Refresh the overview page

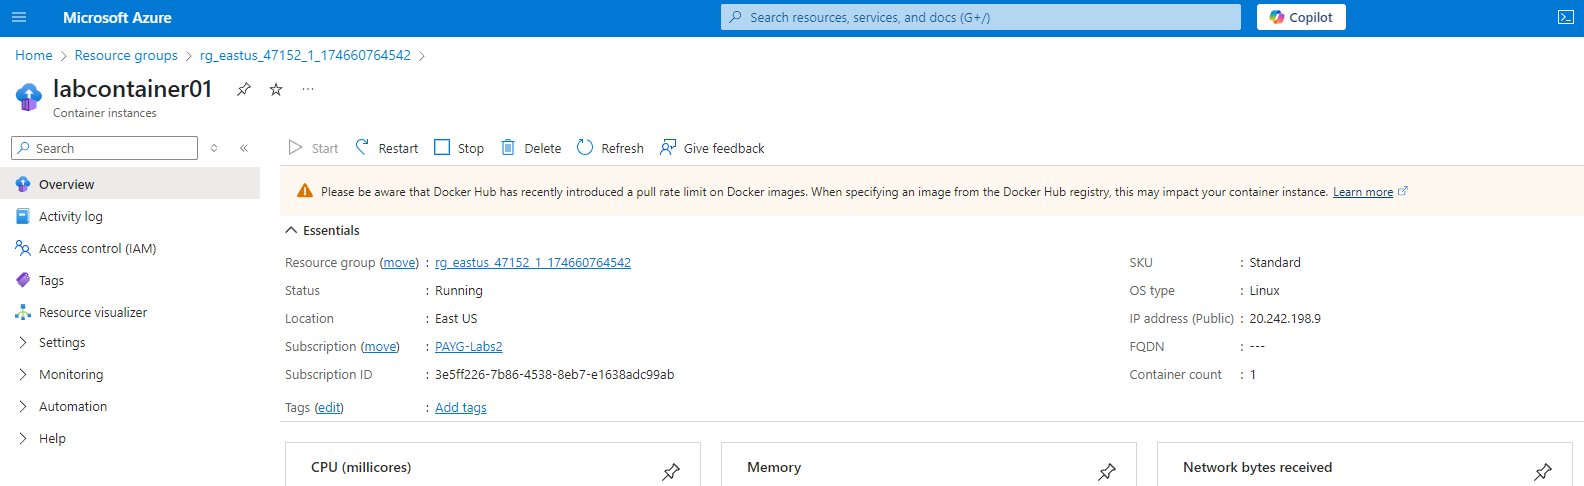[x=610, y=148]
